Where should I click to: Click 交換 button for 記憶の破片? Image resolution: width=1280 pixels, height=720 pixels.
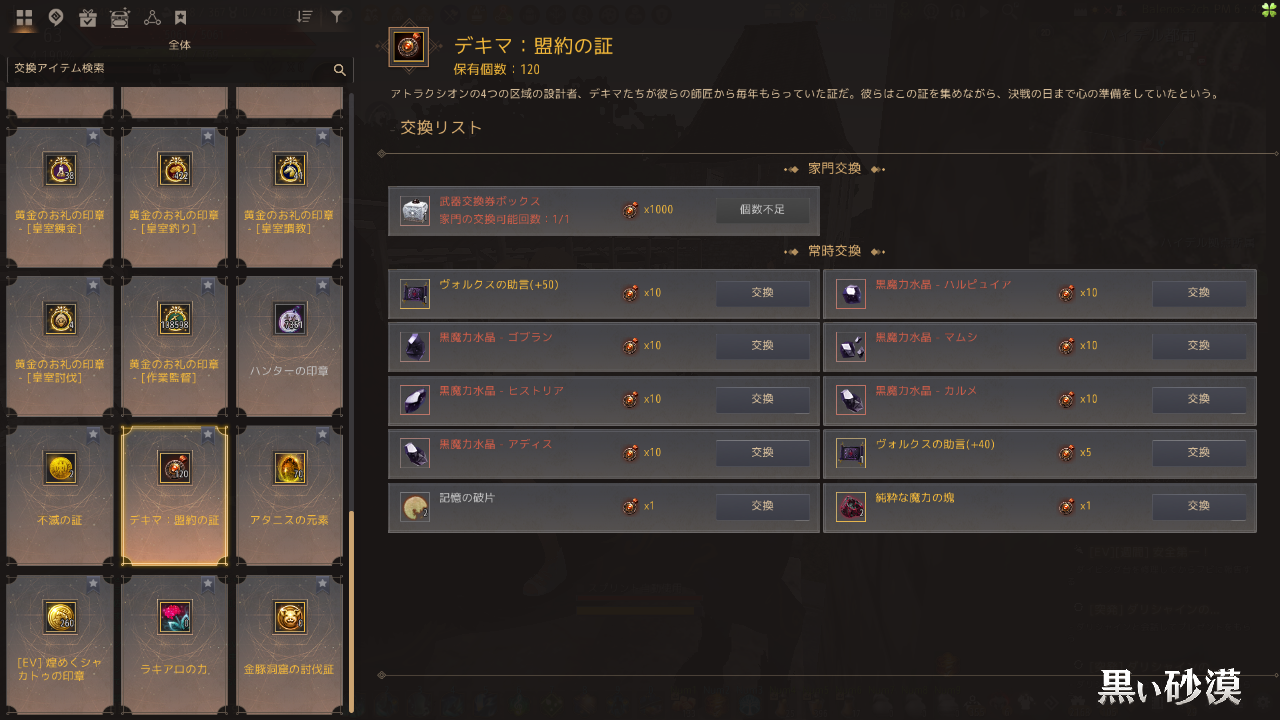762,506
